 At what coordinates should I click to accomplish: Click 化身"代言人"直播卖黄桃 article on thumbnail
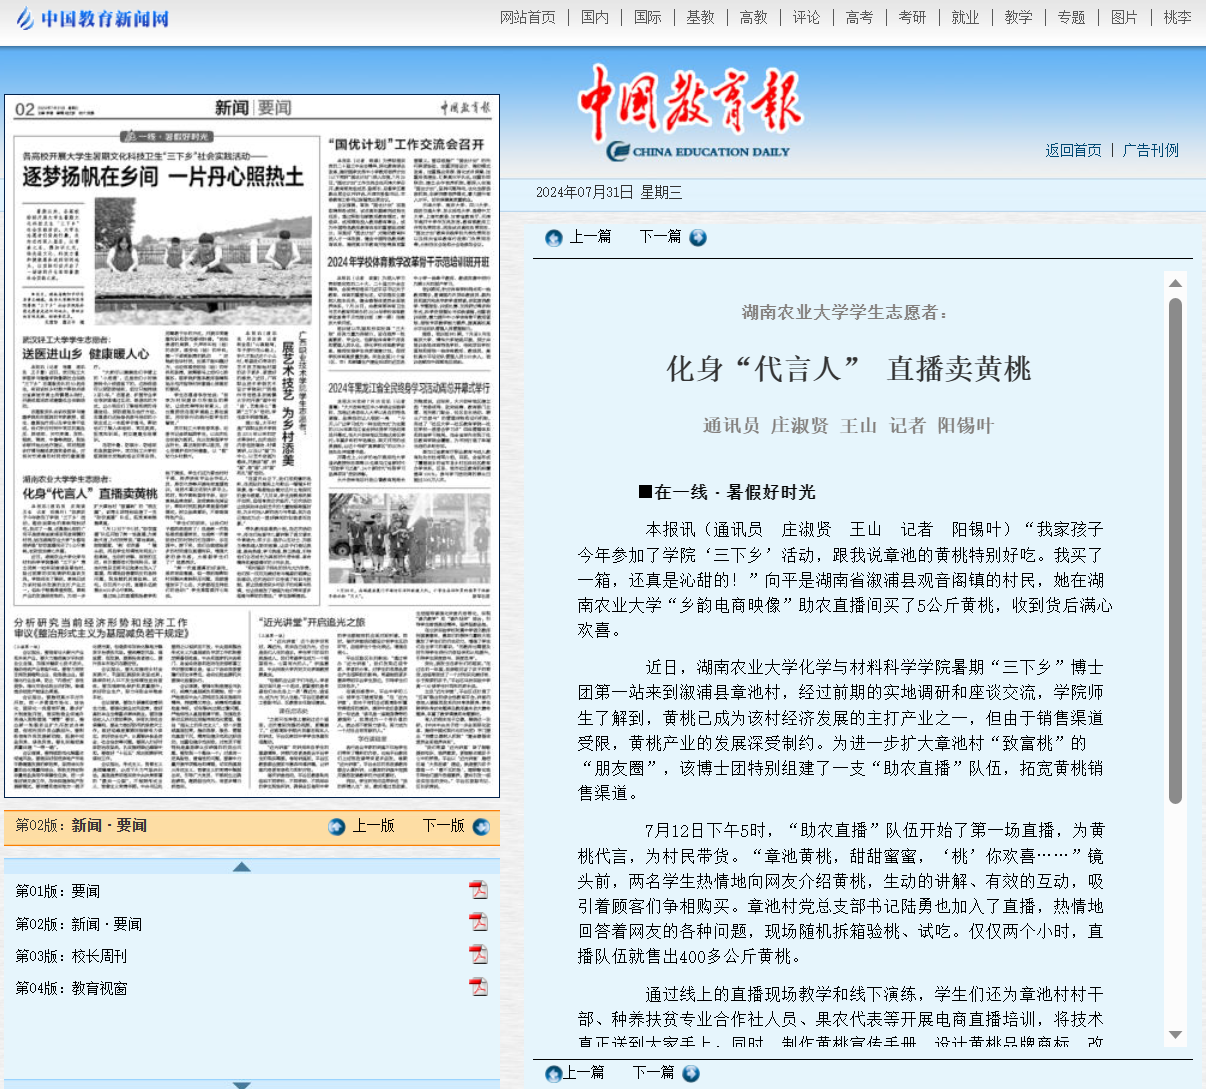(x=90, y=494)
